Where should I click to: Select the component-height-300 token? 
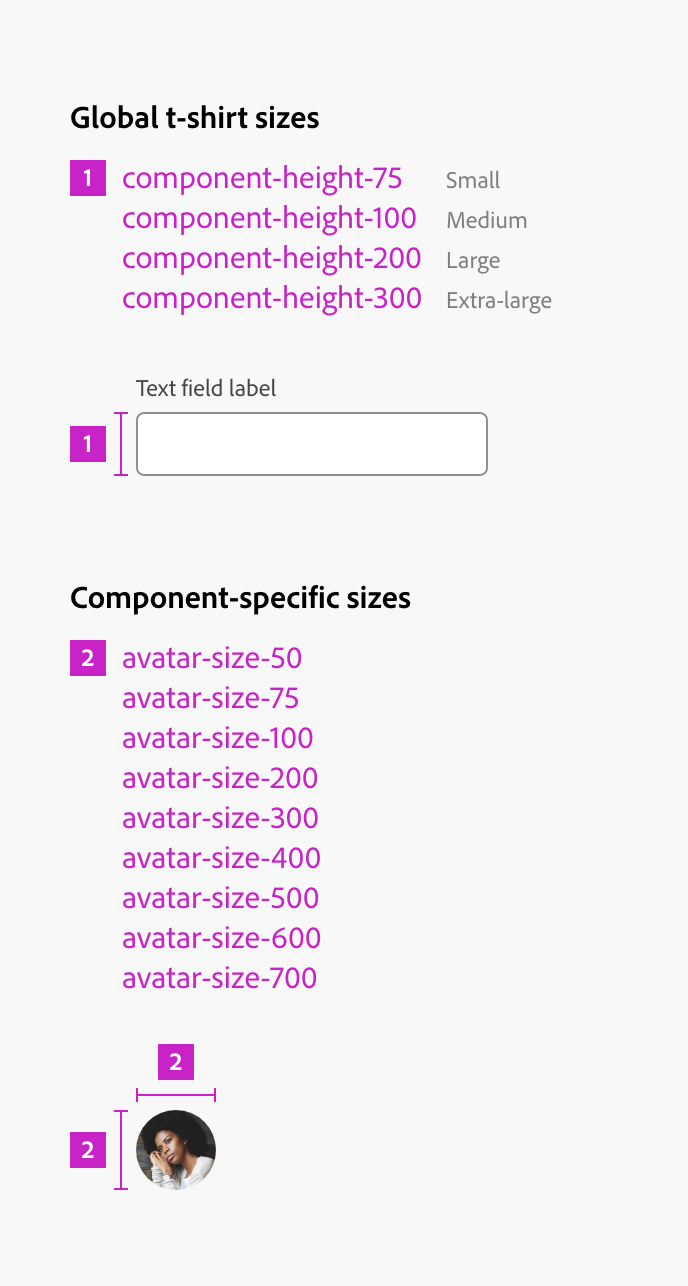pyautogui.click(x=271, y=299)
